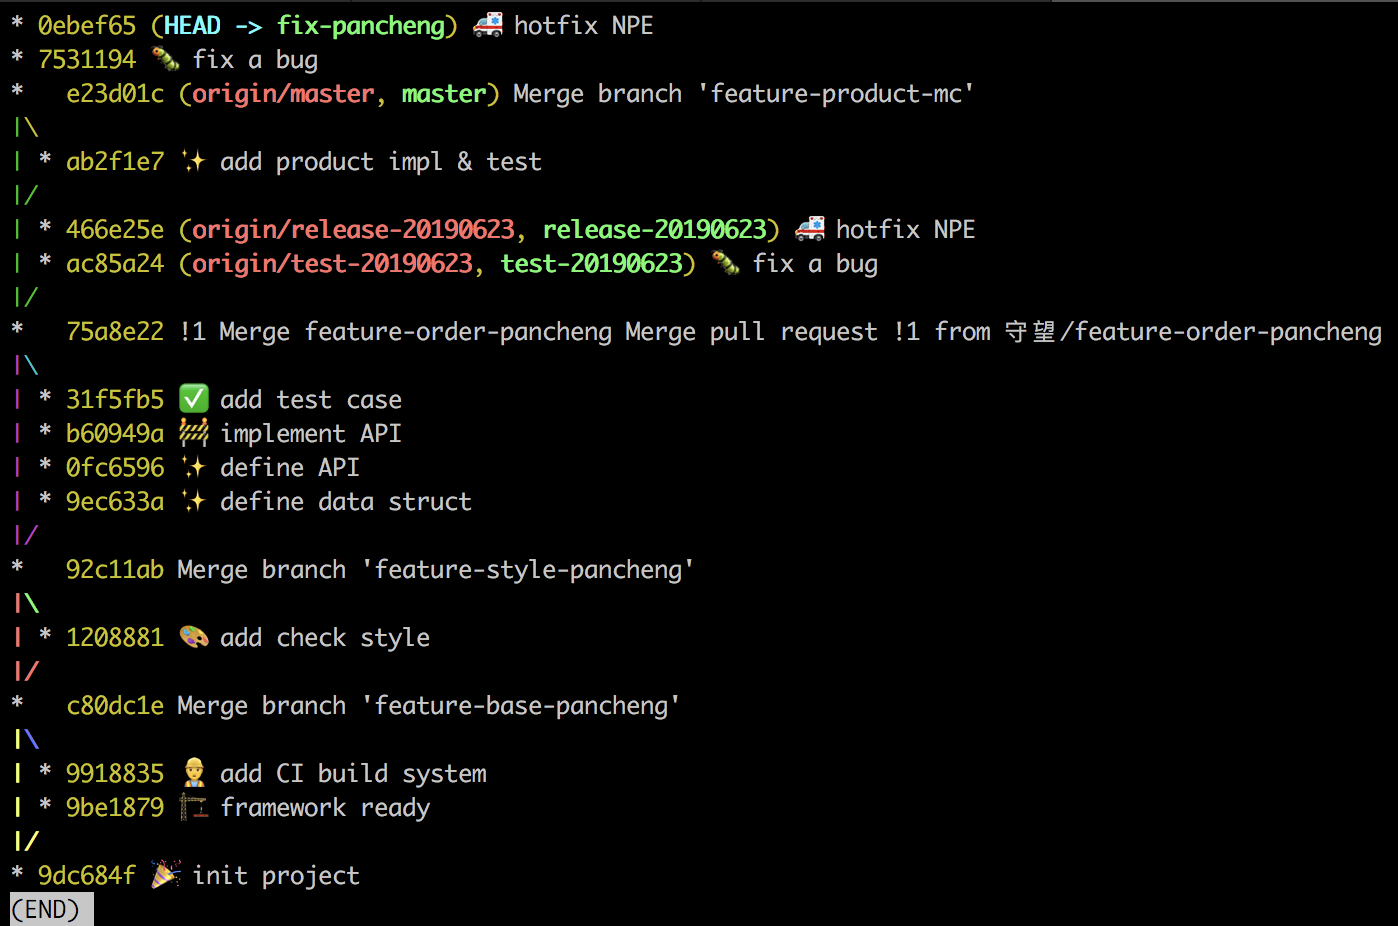
Task: Click the bug emoji on the test-20190623 line
Action: 725,263
